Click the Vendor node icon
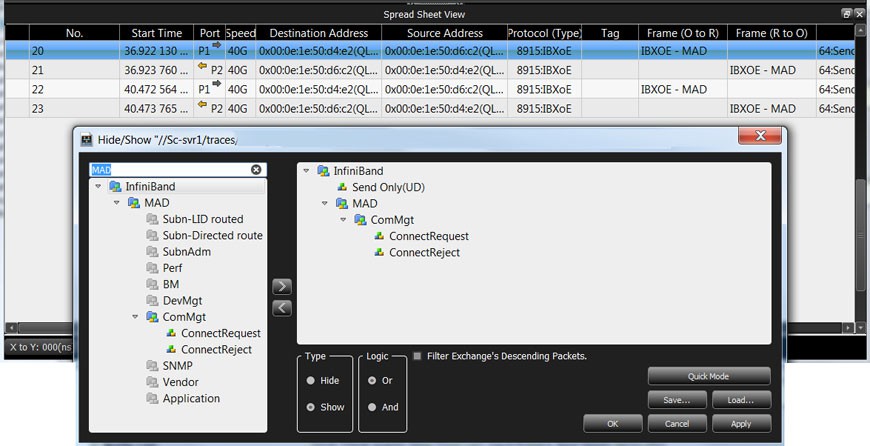The image size is (870, 446). [x=153, y=382]
